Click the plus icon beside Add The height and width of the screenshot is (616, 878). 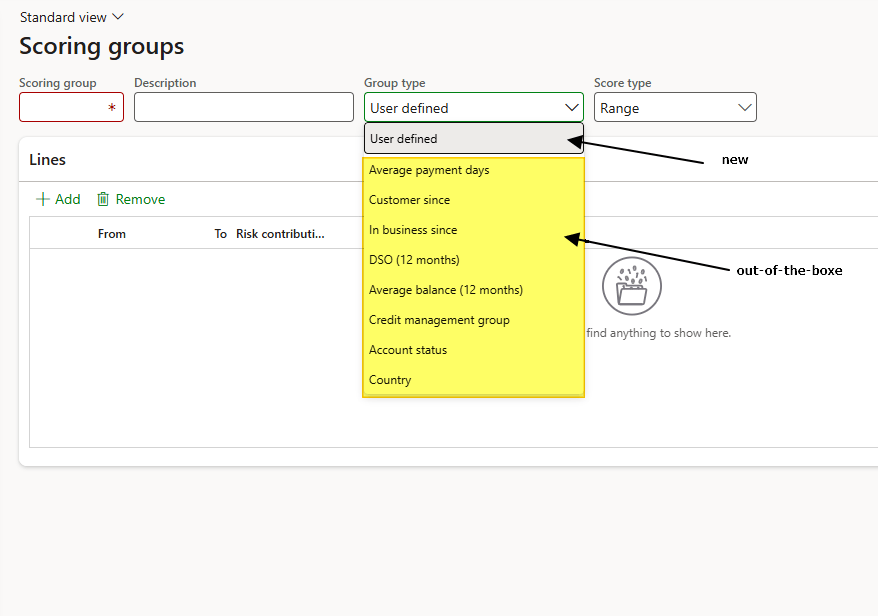click(42, 199)
